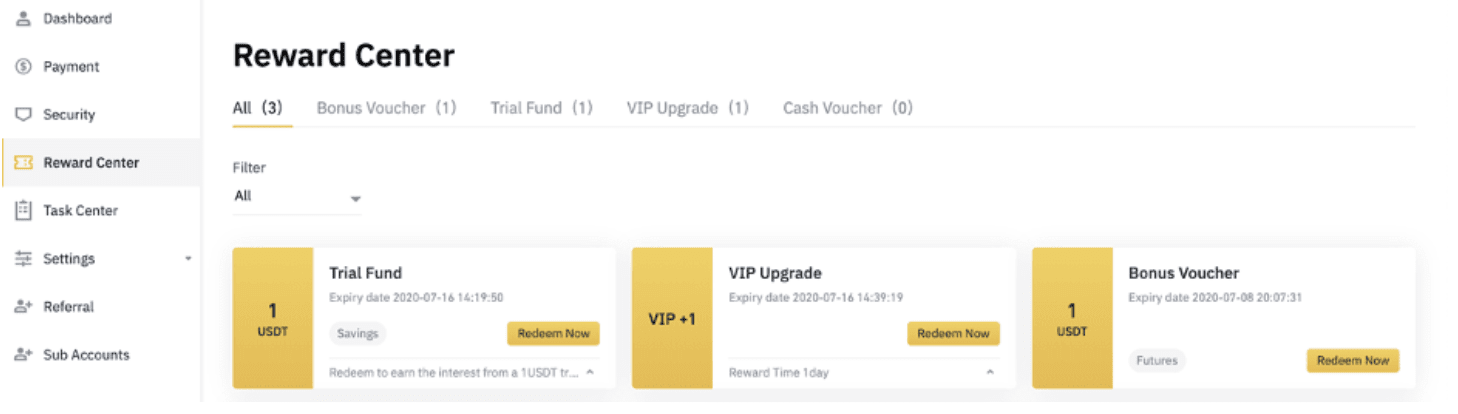Click the Referral add-user icon
The width and height of the screenshot is (1458, 414).
coord(24,307)
